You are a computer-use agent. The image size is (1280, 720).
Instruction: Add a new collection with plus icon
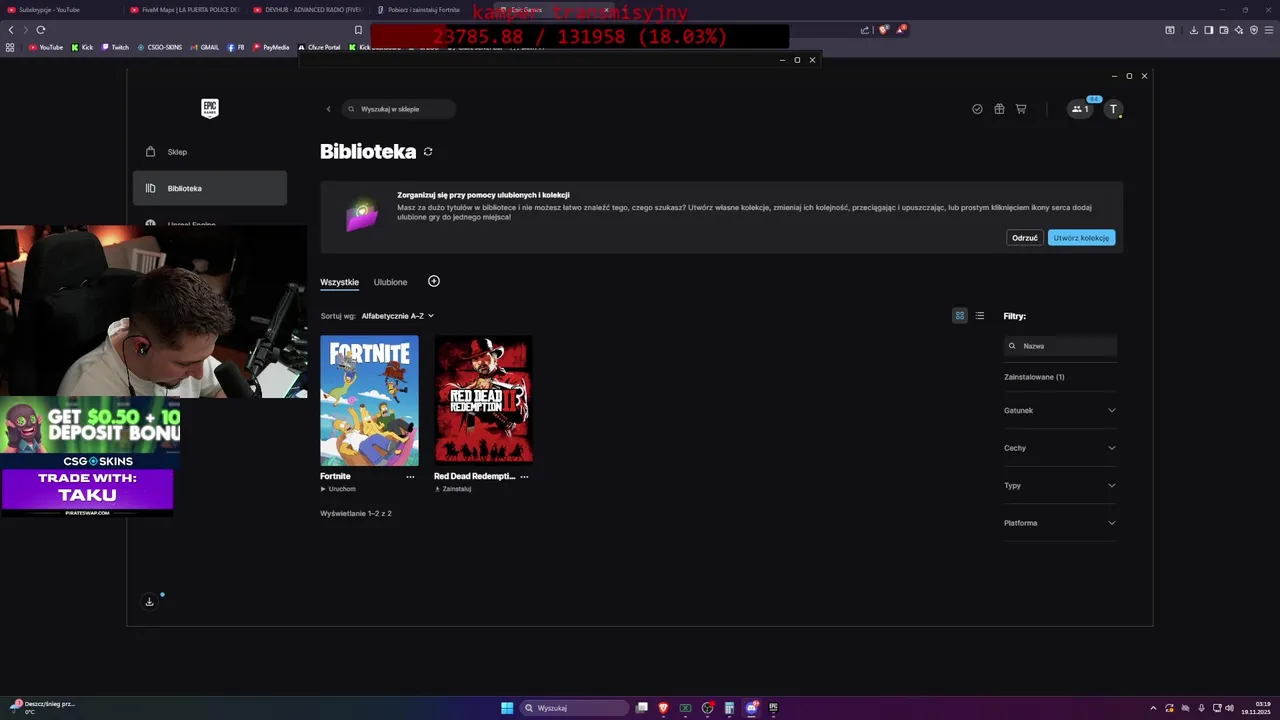click(434, 281)
